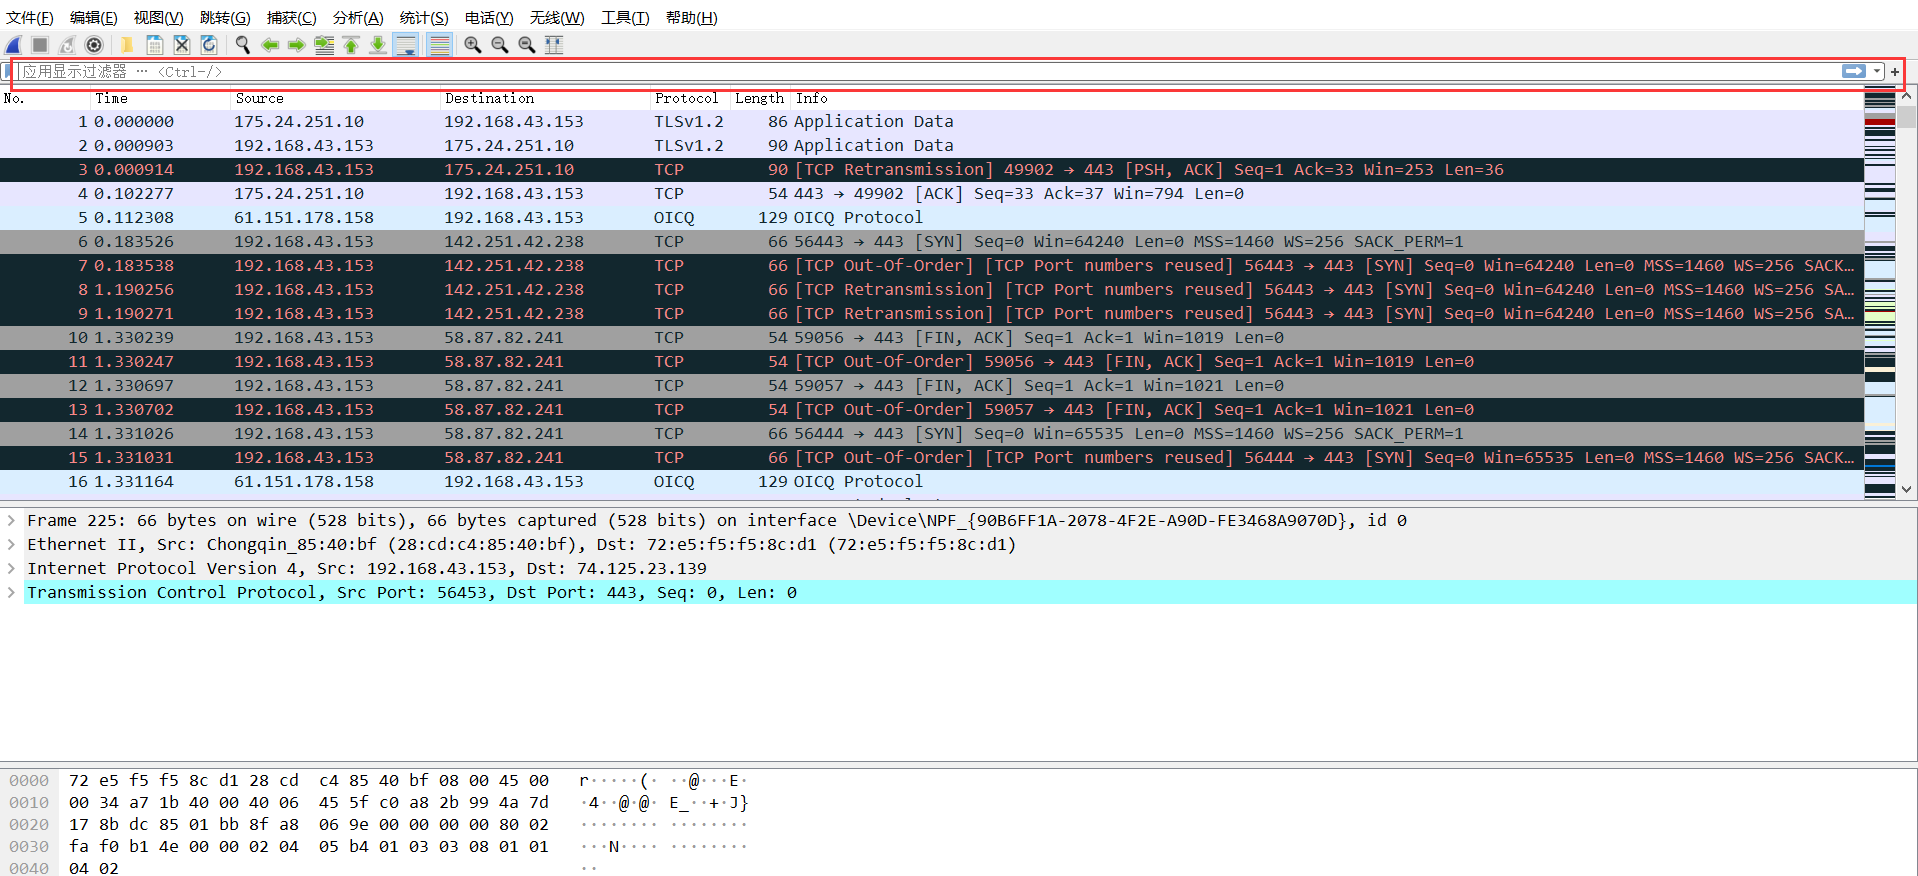Expand Internet Protocol Version 4 row

[x=11, y=568]
